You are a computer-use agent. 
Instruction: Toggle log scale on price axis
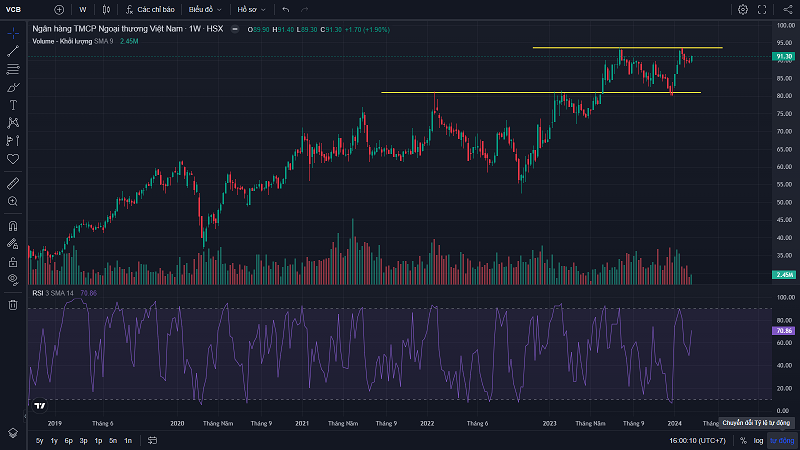click(758, 440)
